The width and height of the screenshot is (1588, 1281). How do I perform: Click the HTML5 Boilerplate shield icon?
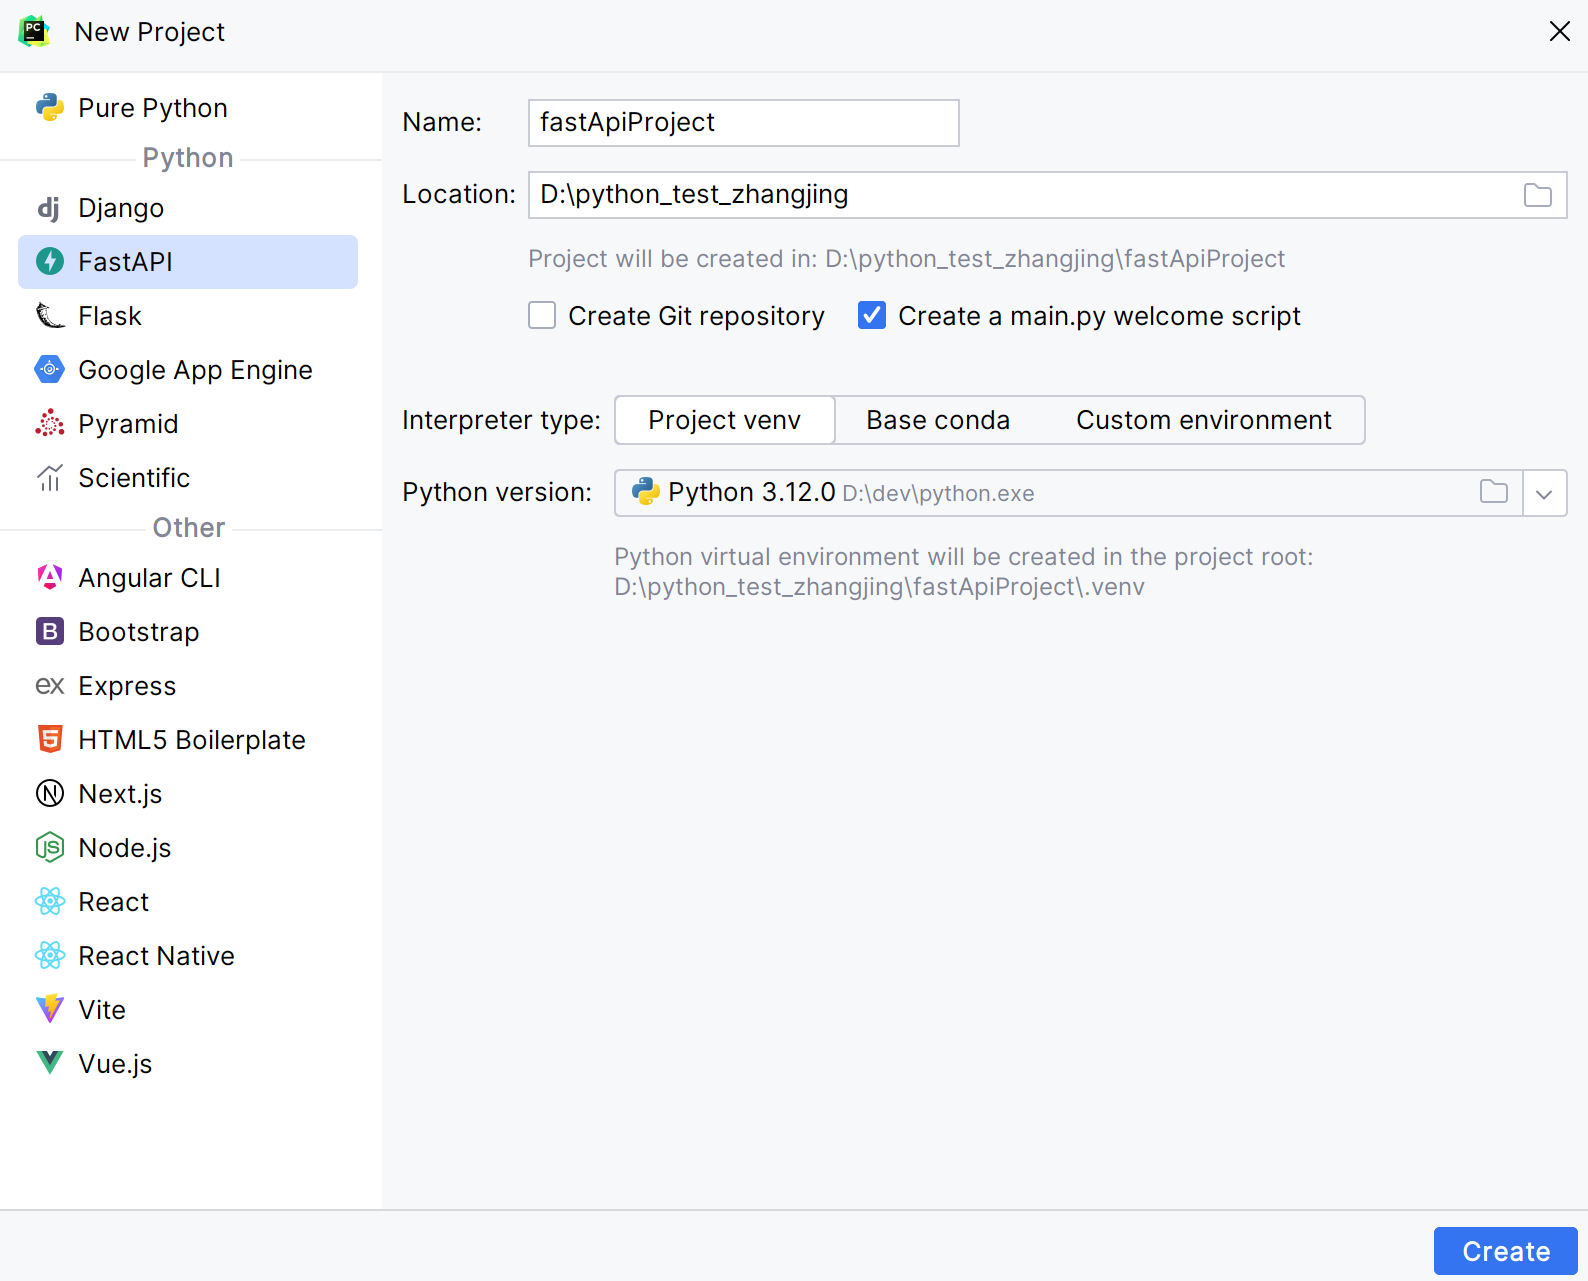click(x=50, y=739)
